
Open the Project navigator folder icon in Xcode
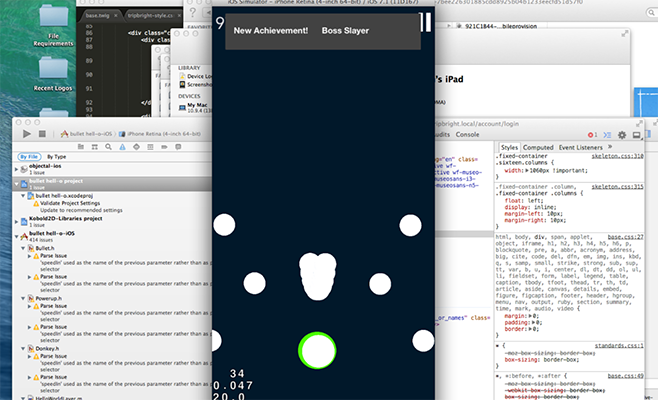point(81,147)
